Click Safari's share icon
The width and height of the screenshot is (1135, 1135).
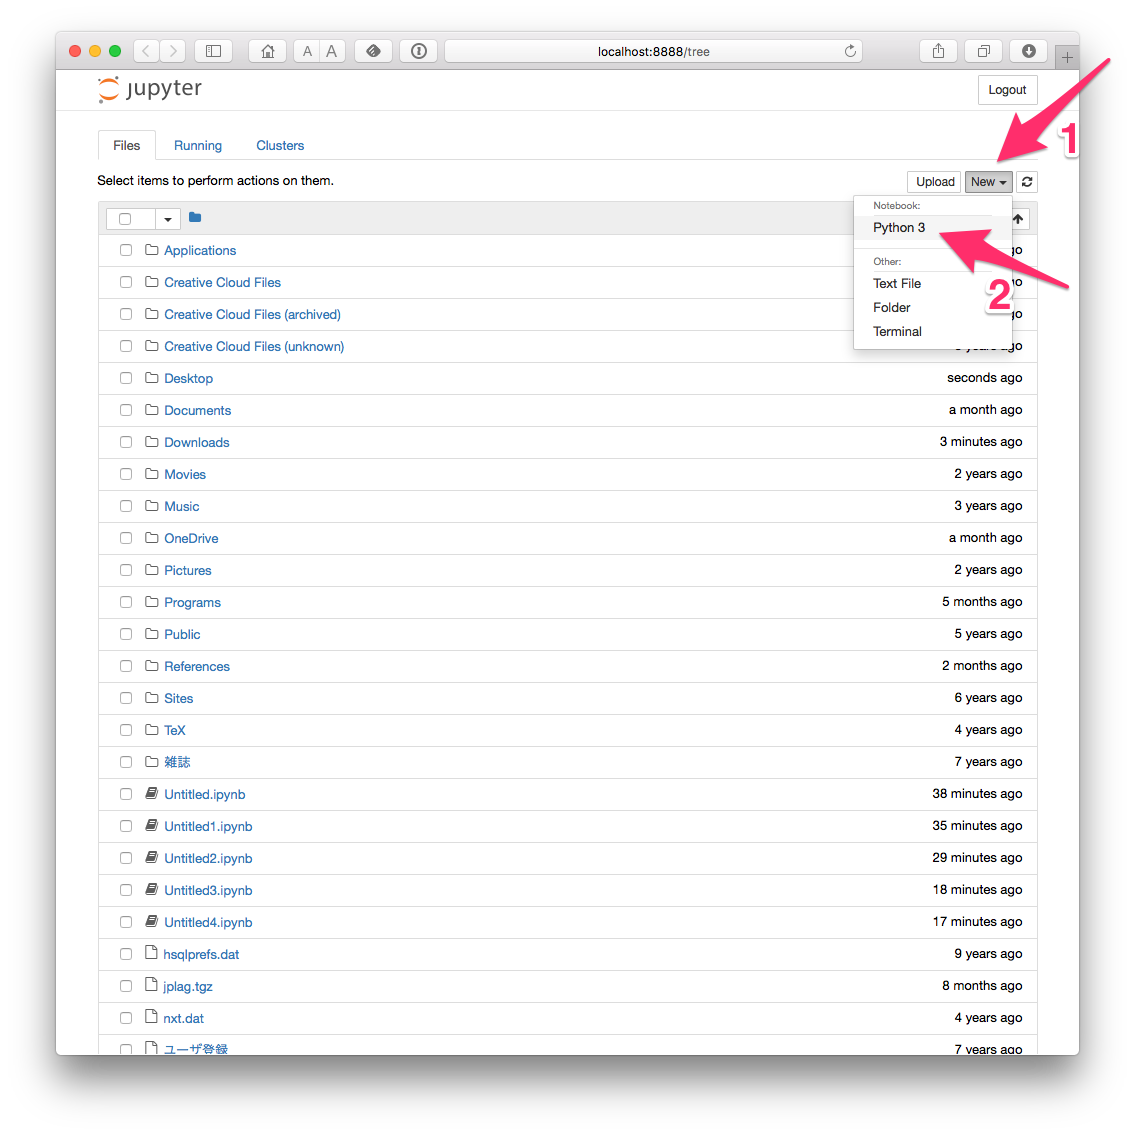937,50
